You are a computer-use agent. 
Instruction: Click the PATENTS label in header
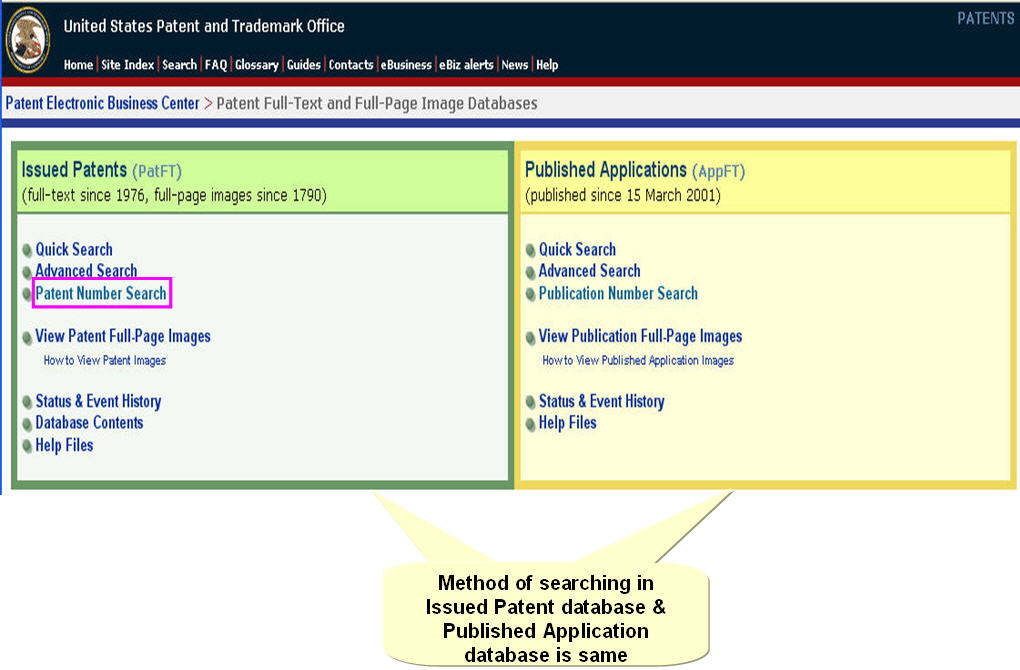click(x=985, y=18)
